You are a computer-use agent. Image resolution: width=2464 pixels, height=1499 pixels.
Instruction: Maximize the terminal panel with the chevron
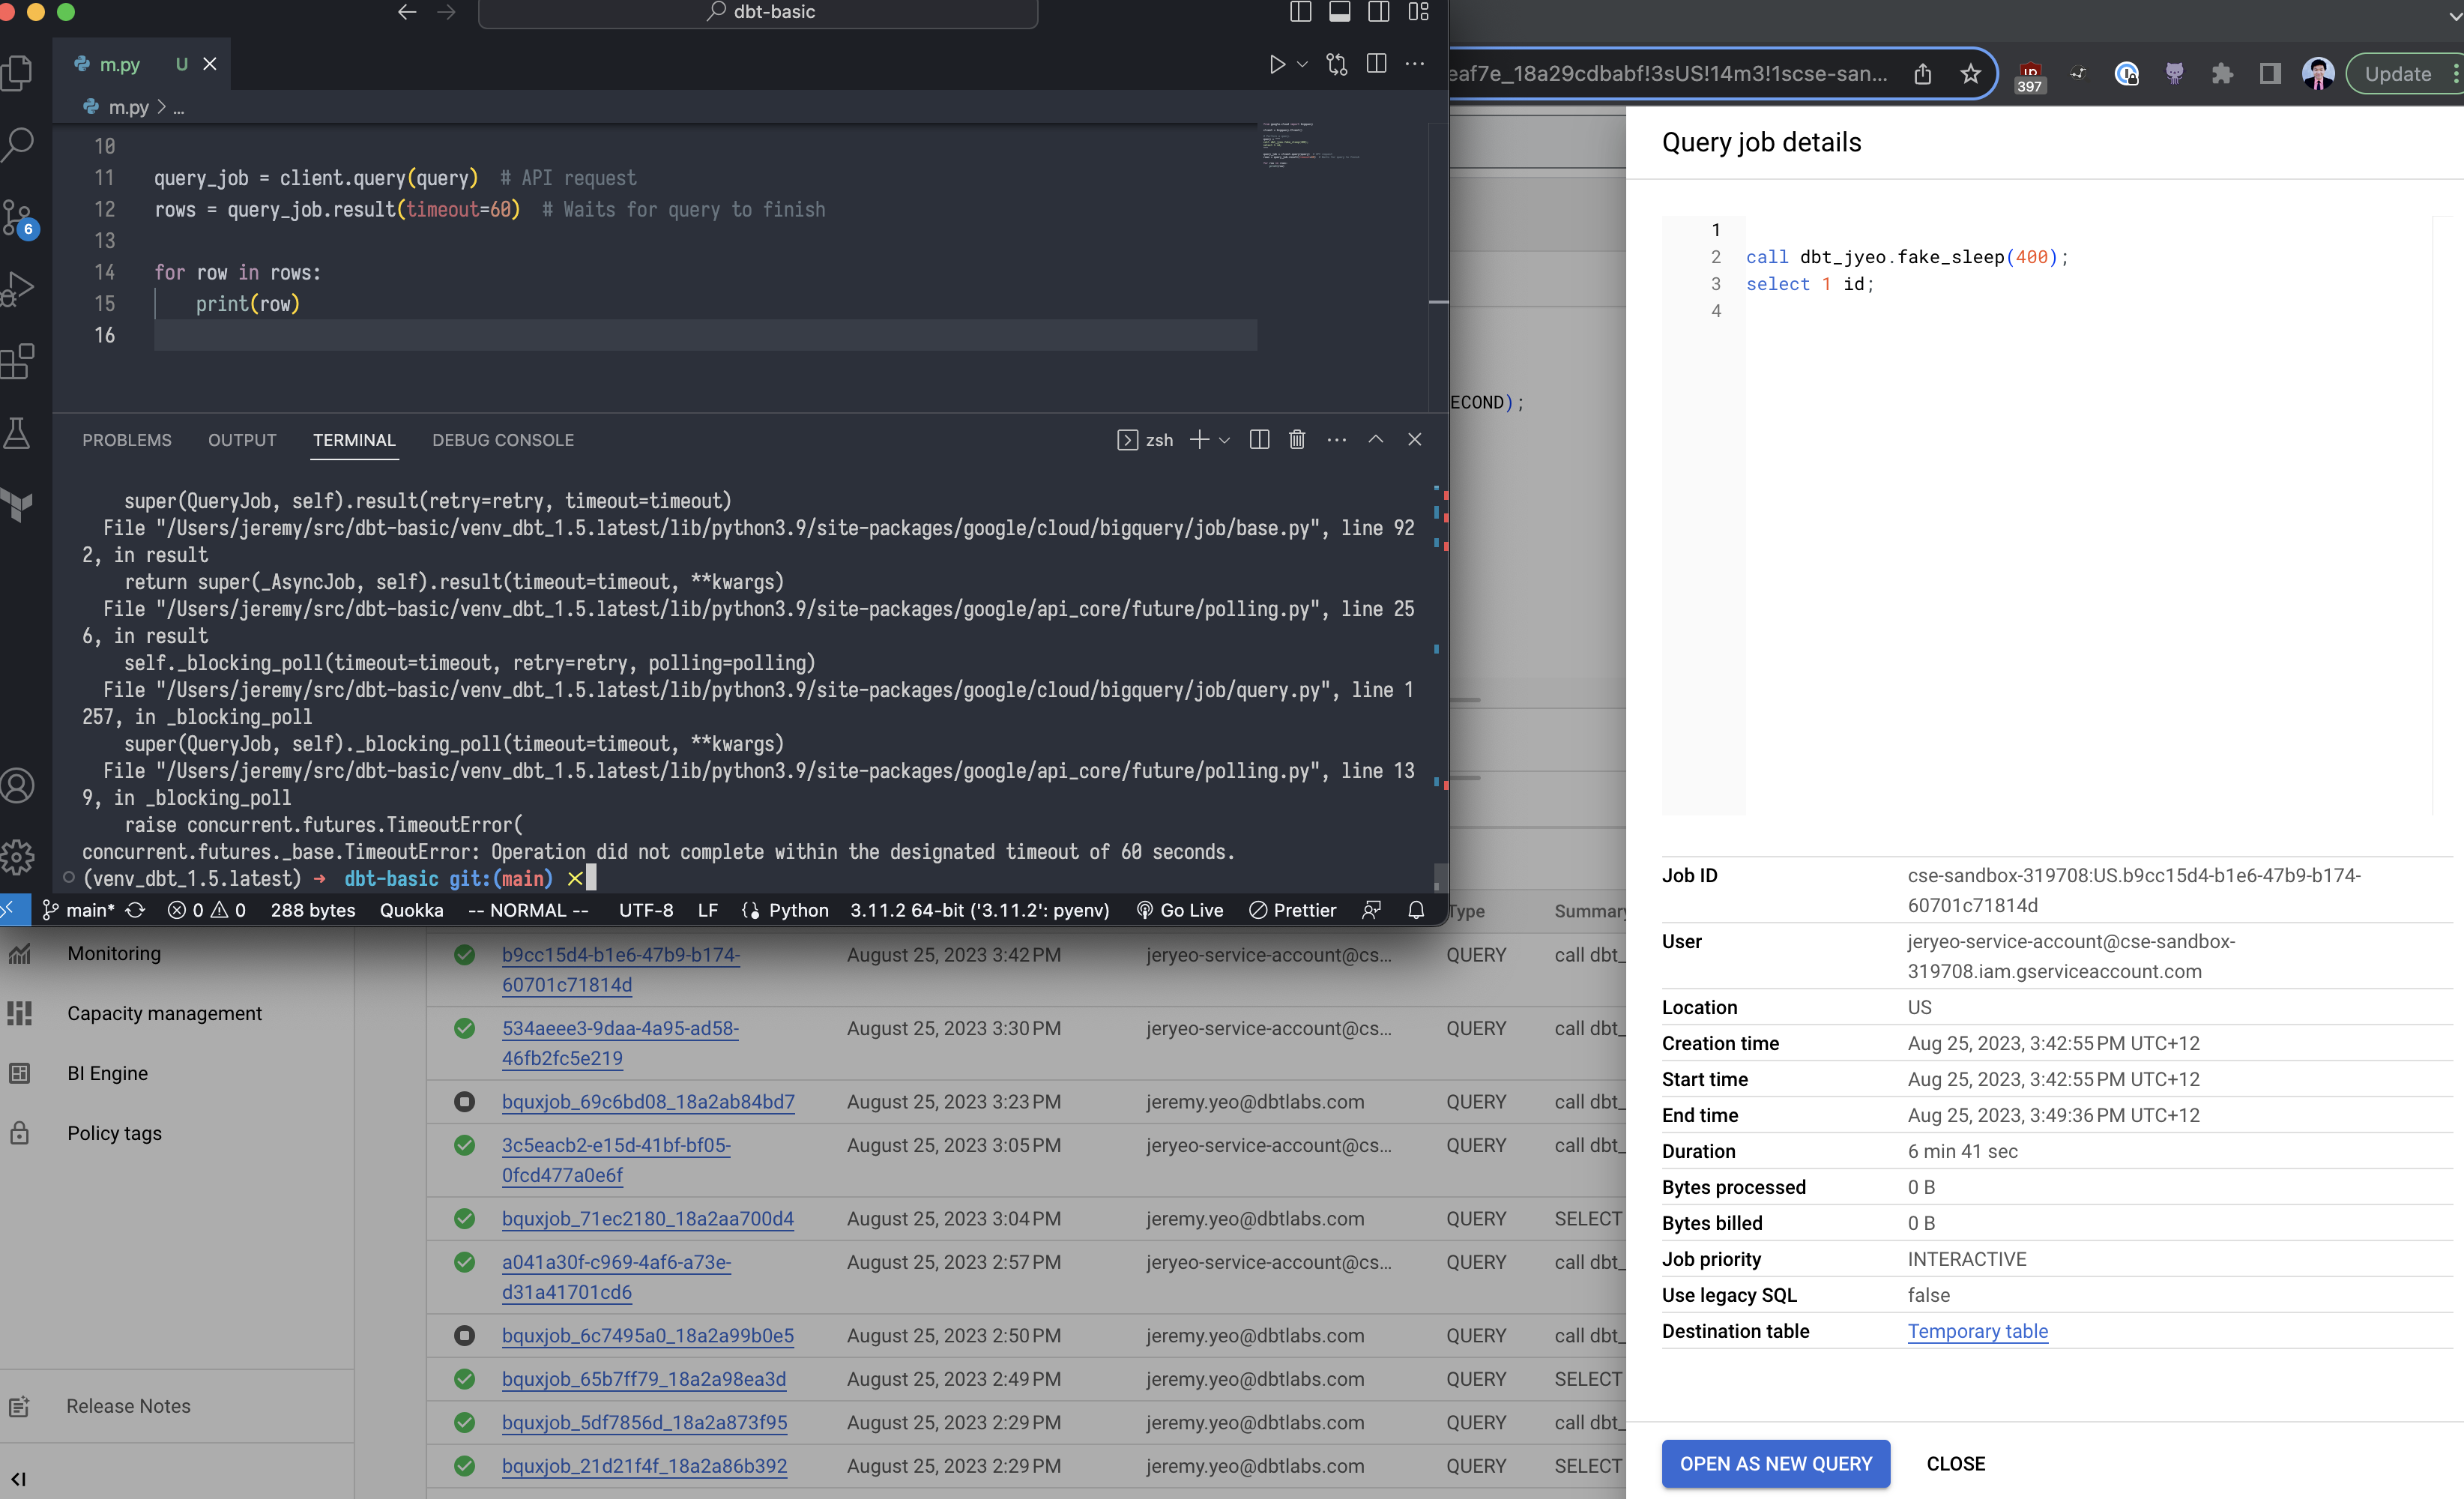(x=1376, y=440)
